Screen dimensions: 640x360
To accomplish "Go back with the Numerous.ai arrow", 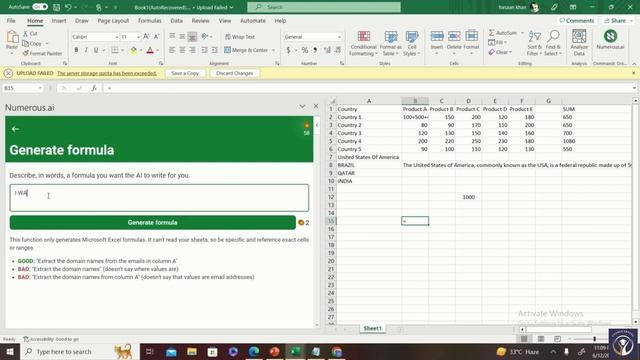I will tap(16, 129).
